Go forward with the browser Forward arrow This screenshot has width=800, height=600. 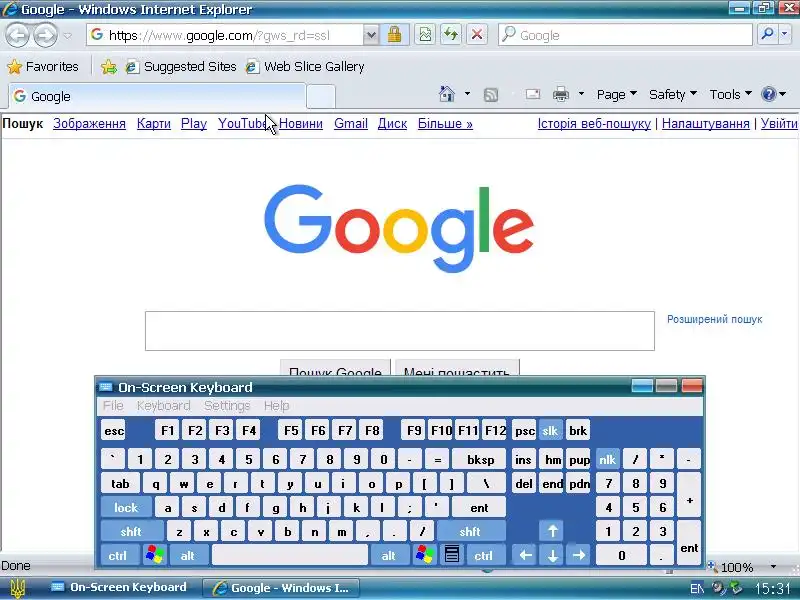click(x=45, y=35)
